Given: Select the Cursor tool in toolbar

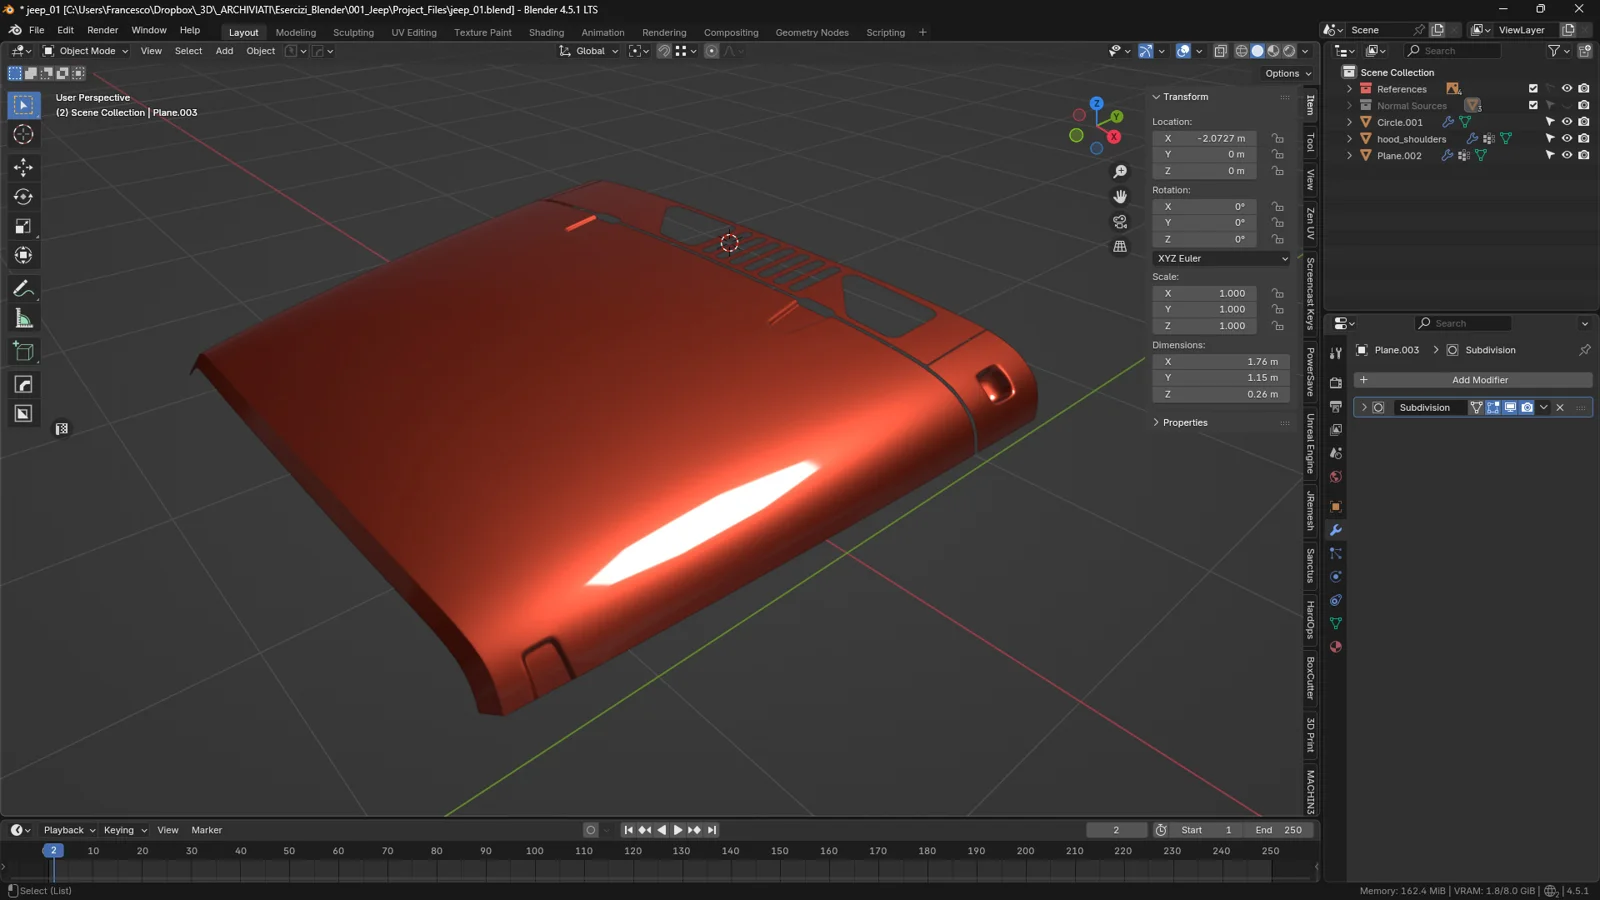Looking at the screenshot, I should [23, 135].
